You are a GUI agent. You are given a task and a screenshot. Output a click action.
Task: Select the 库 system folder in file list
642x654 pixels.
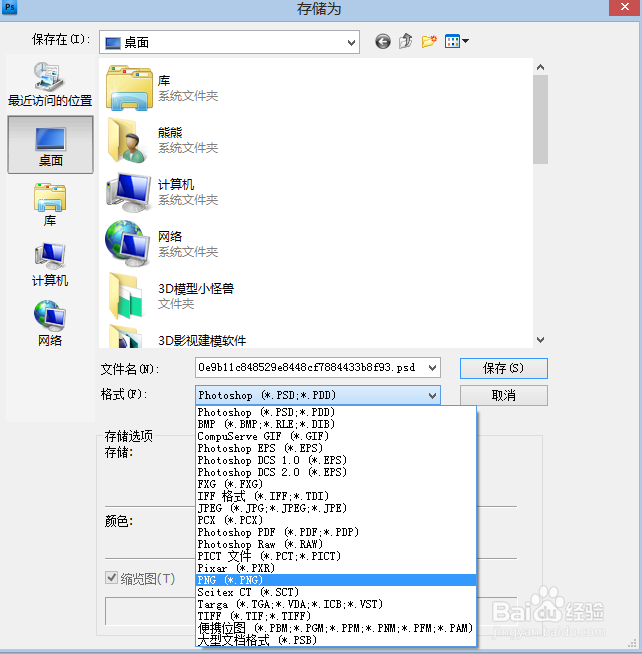tap(163, 88)
